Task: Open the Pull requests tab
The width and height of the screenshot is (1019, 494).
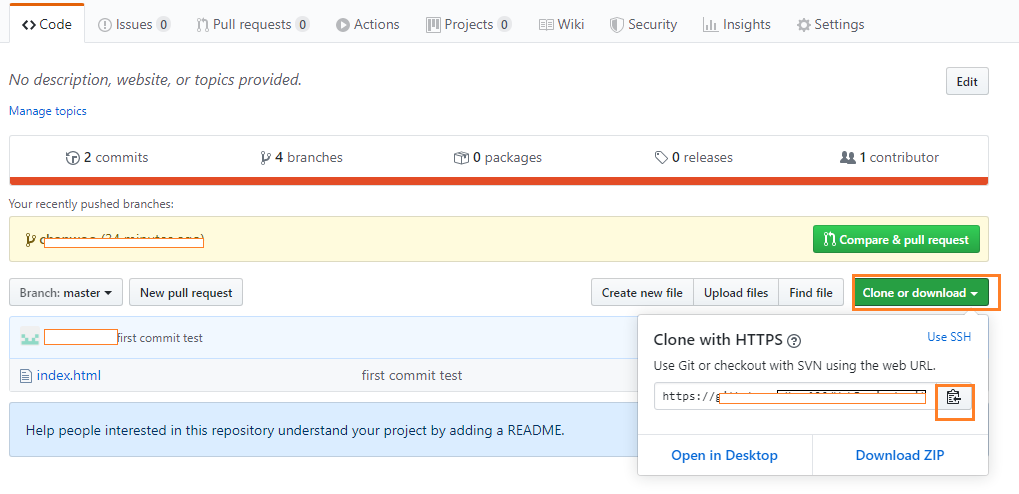Action: click(252, 25)
